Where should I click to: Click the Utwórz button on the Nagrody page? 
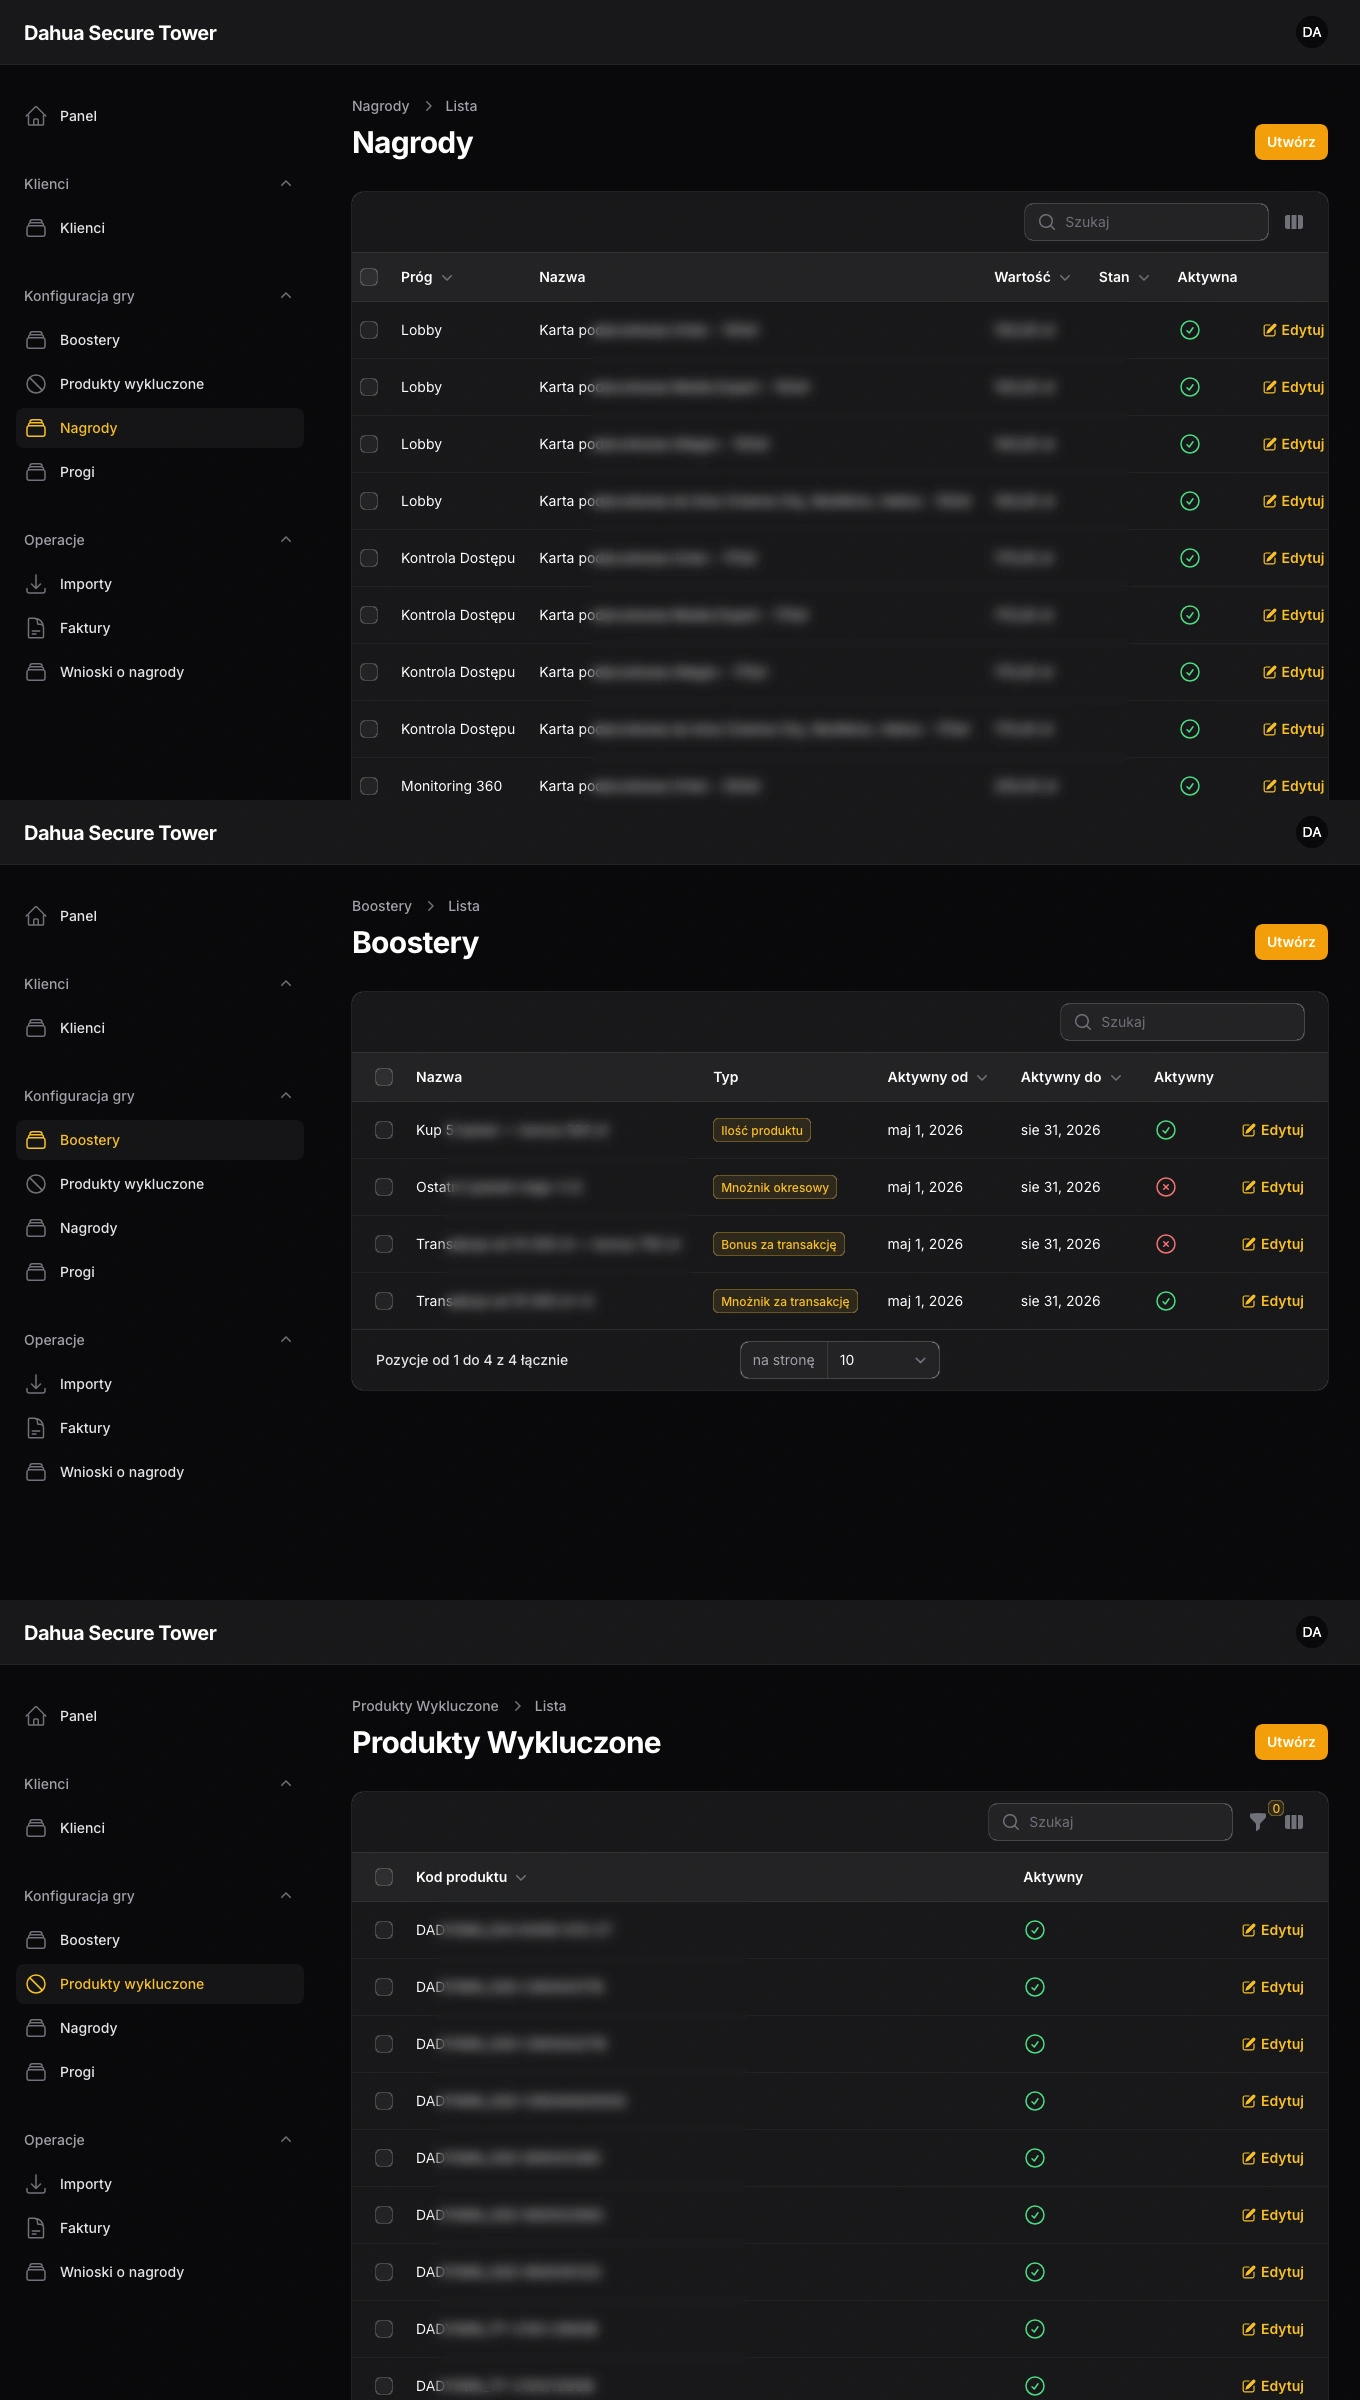click(1291, 142)
